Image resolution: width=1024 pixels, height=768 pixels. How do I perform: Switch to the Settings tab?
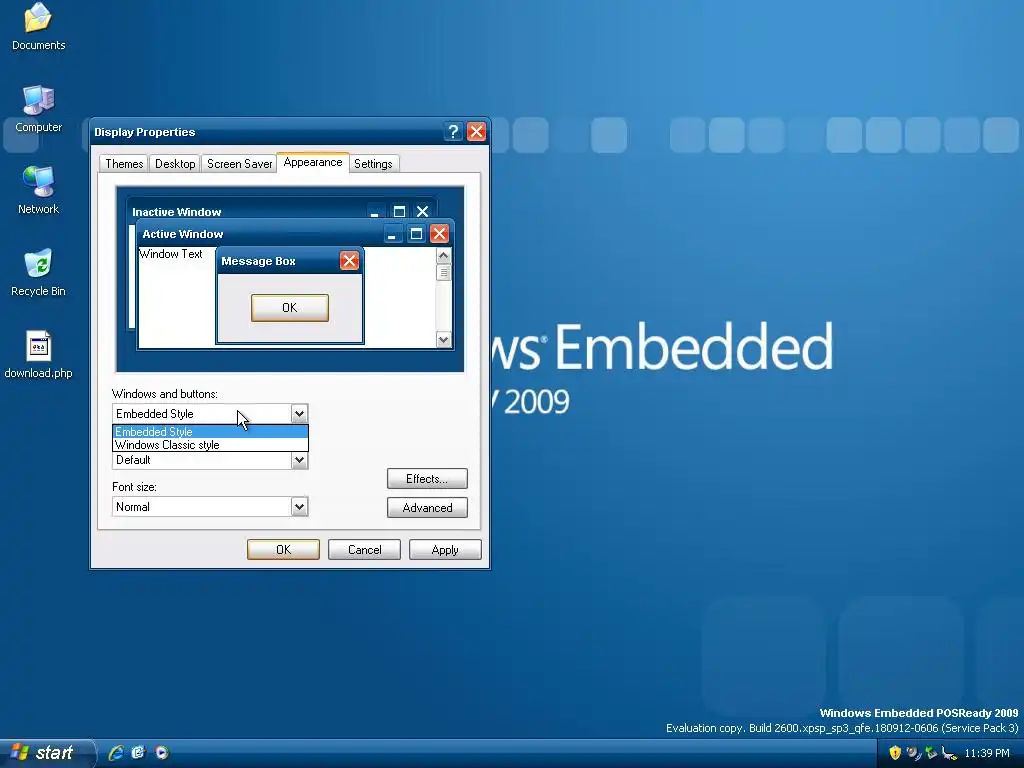(x=373, y=164)
